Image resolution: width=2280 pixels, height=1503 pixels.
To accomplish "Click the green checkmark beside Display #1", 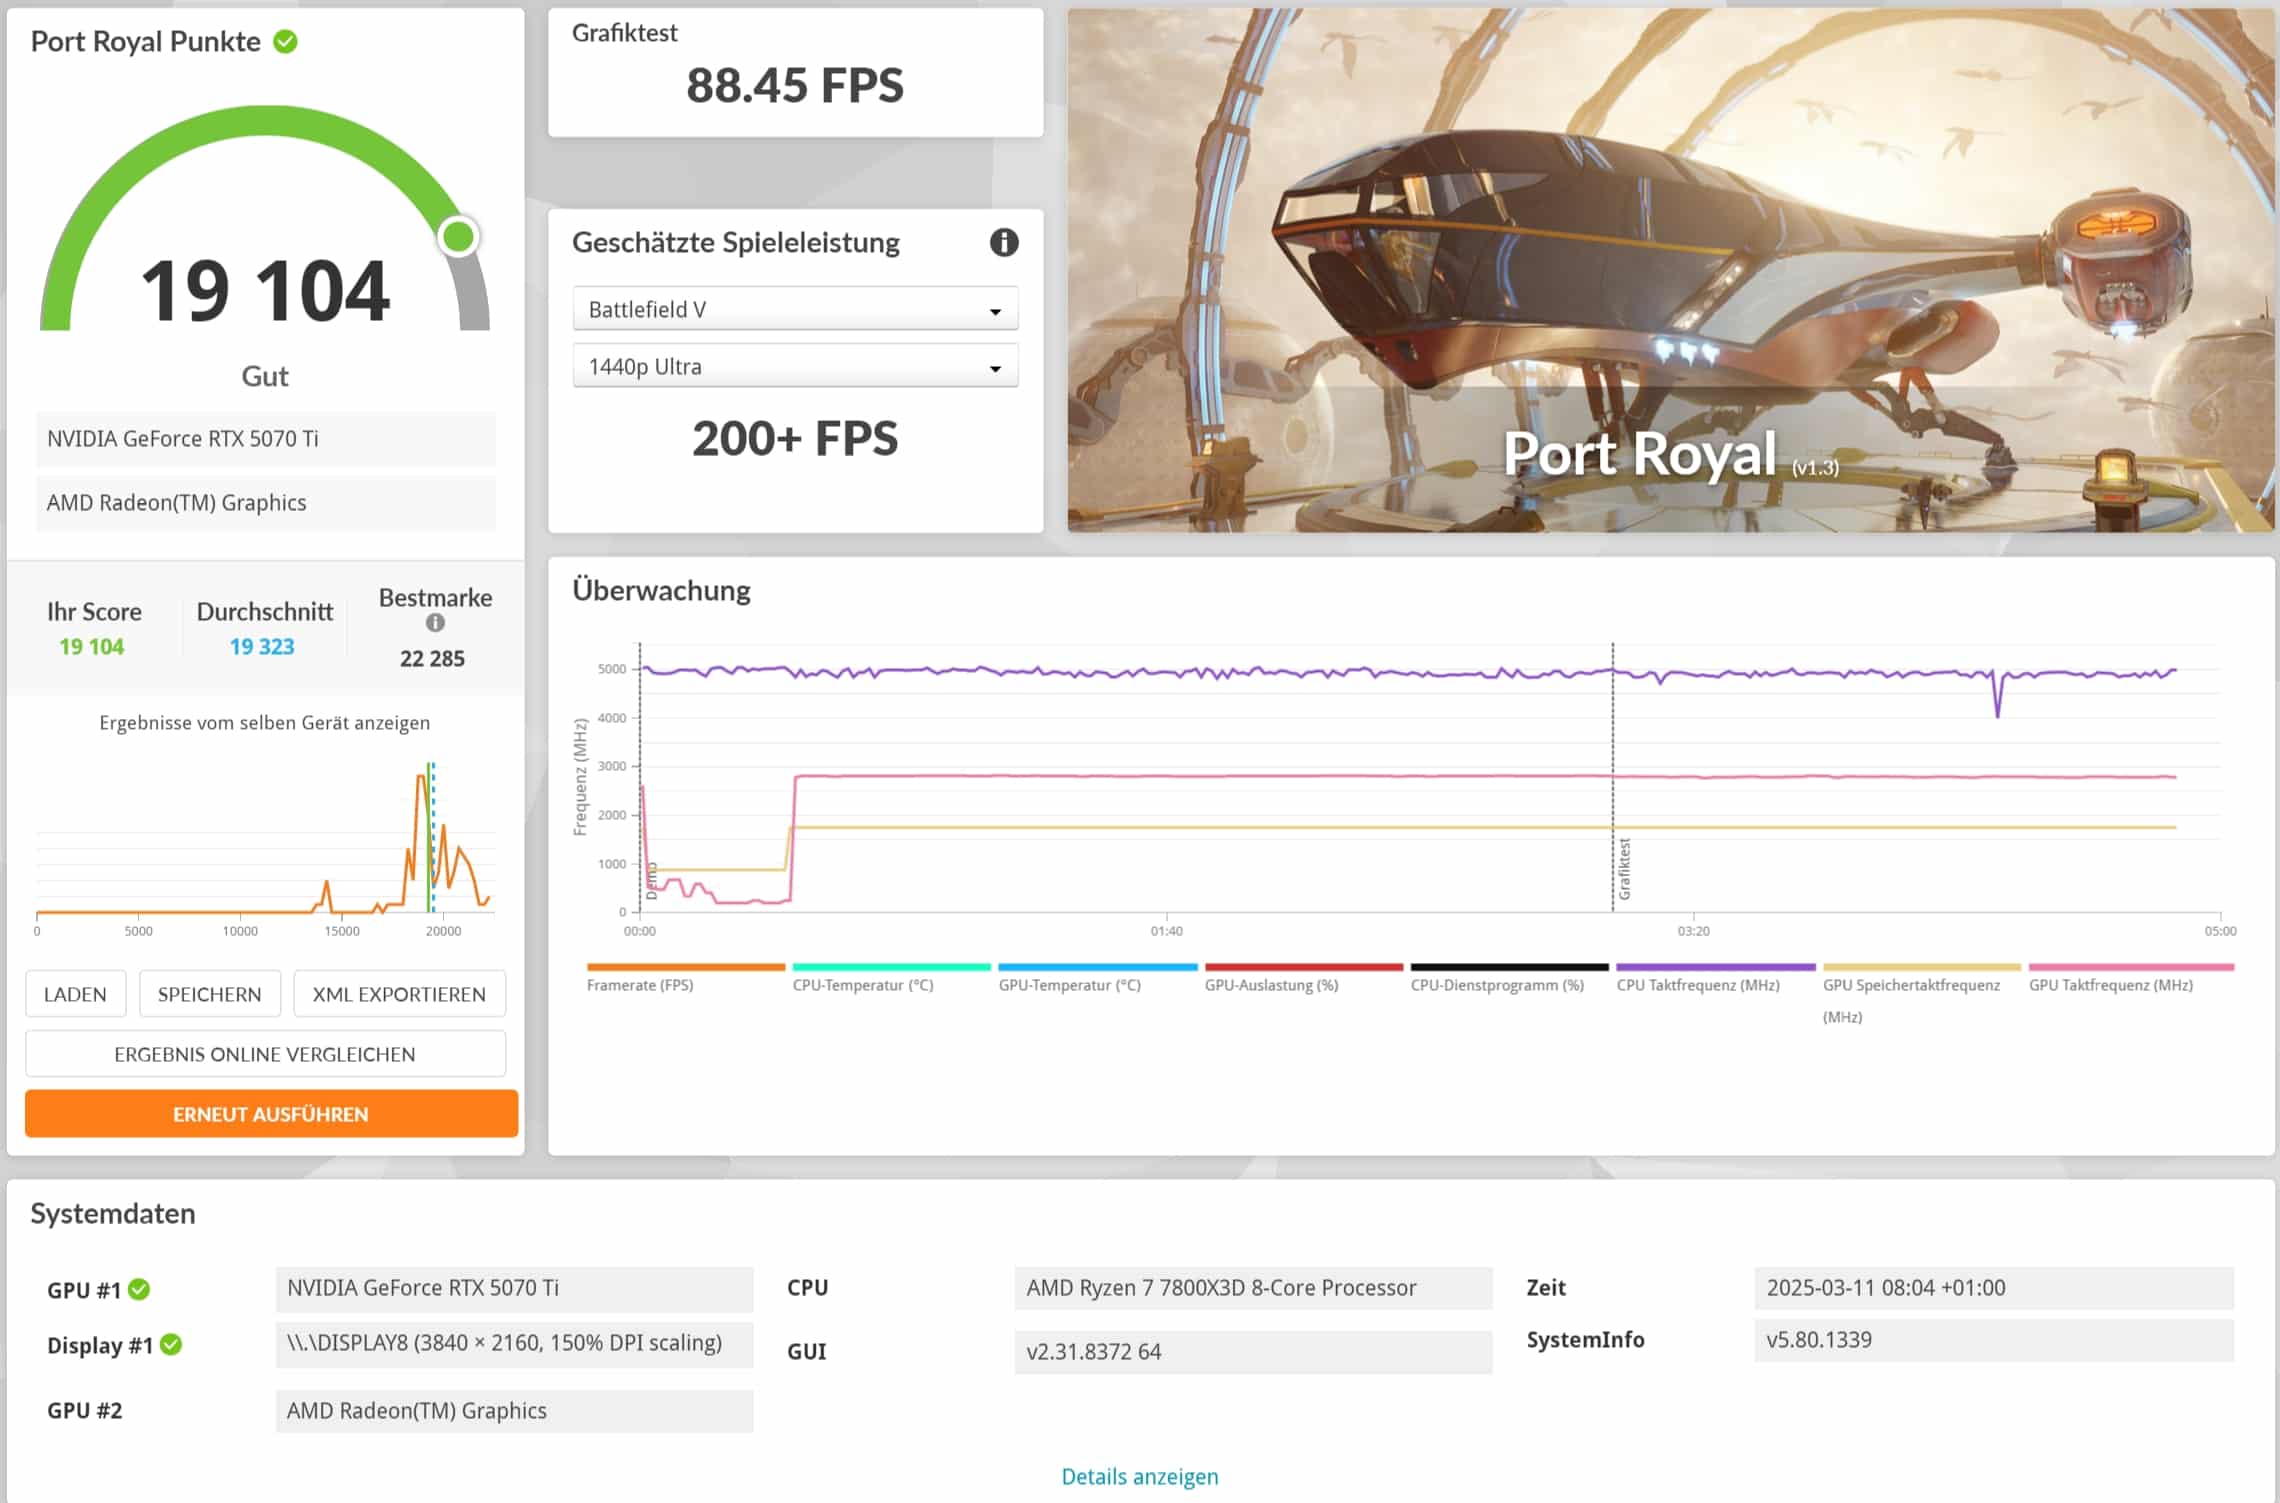I will point(171,1344).
